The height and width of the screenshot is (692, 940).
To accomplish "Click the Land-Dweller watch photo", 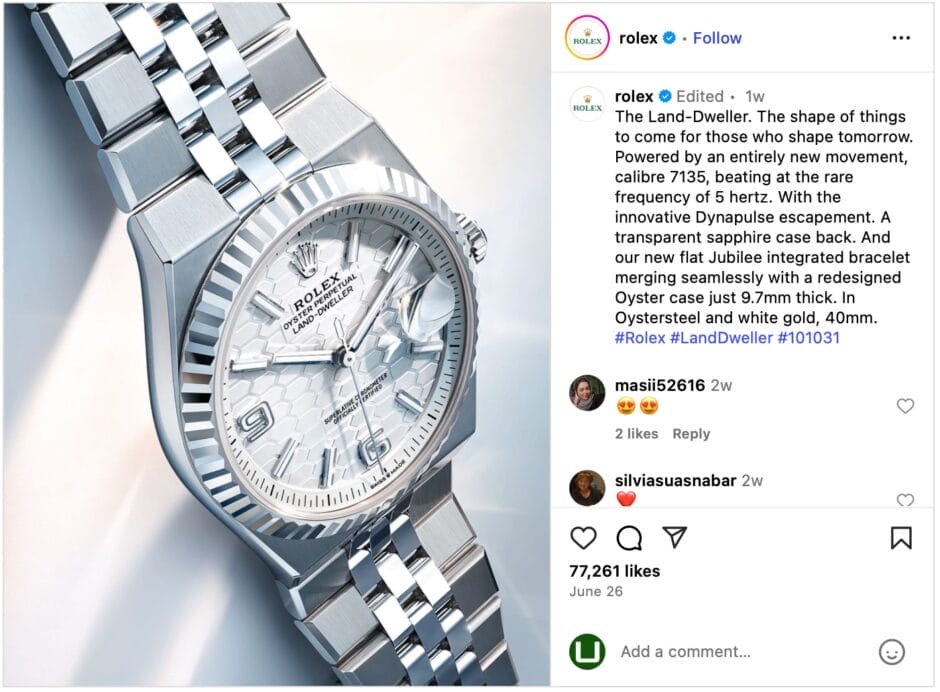I will (x=277, y=345).
